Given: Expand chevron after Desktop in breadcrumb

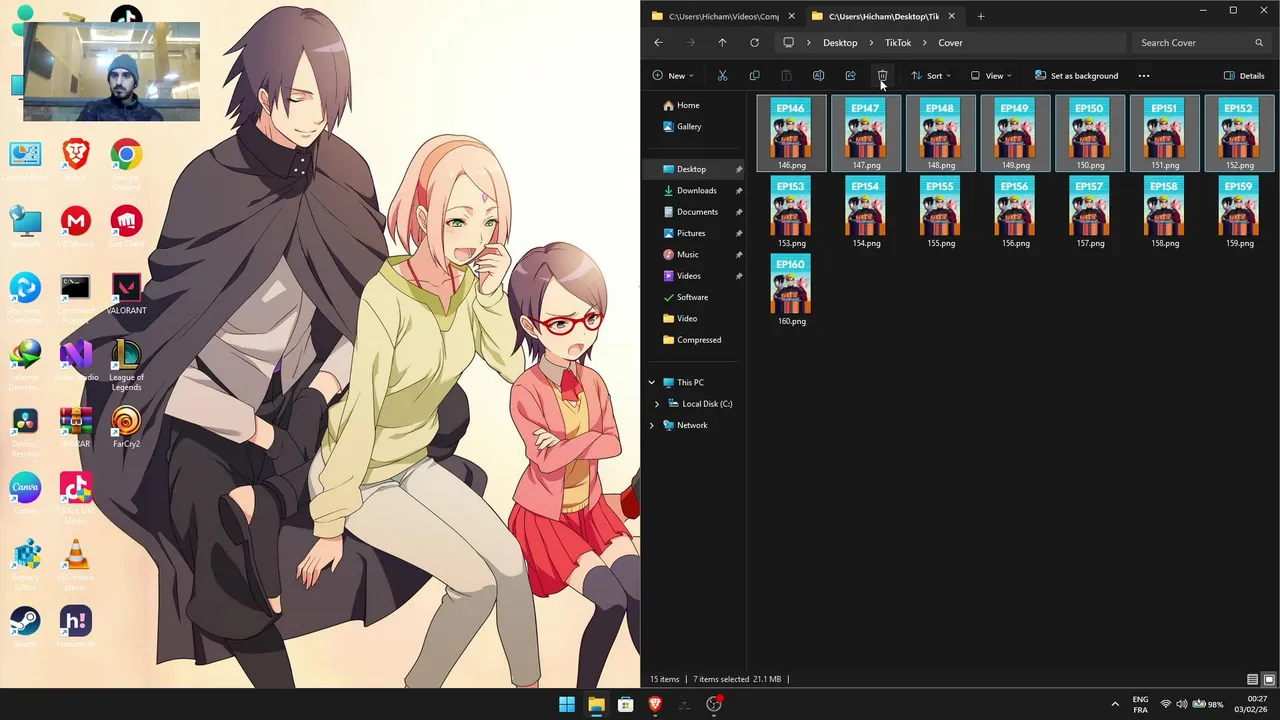Looking at the screenshot, I should pyautogui.click(x=871, y=43).
